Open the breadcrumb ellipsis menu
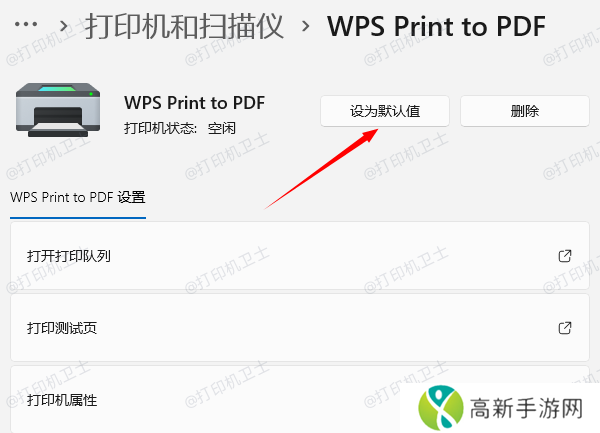The width and height of the screenshot is (600, 433). point(26,24)
